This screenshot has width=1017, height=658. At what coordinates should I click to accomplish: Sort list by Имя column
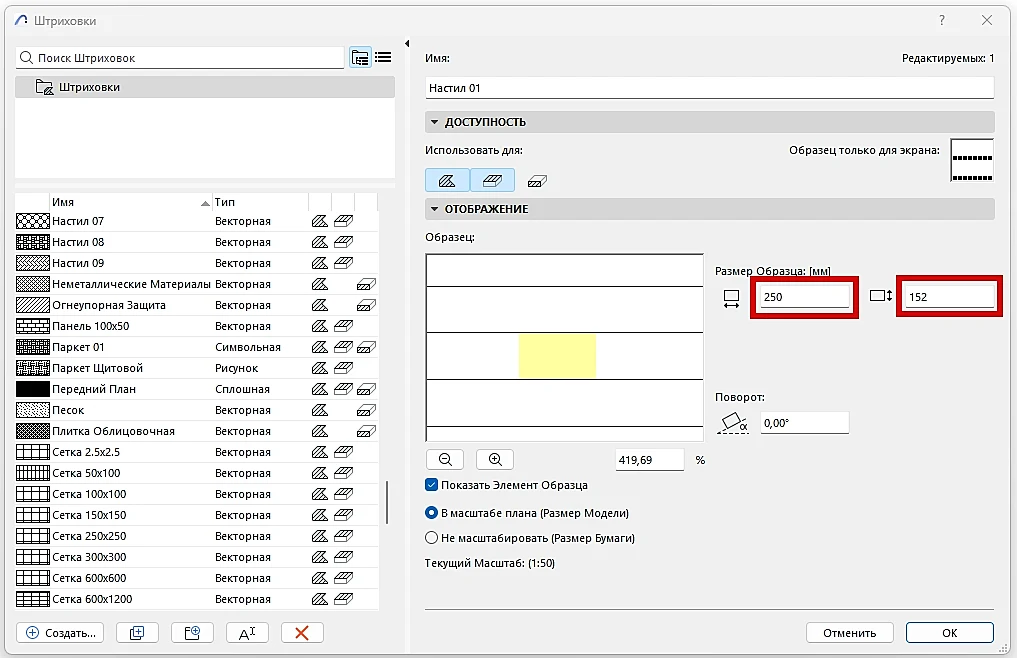tap(130, 202)
